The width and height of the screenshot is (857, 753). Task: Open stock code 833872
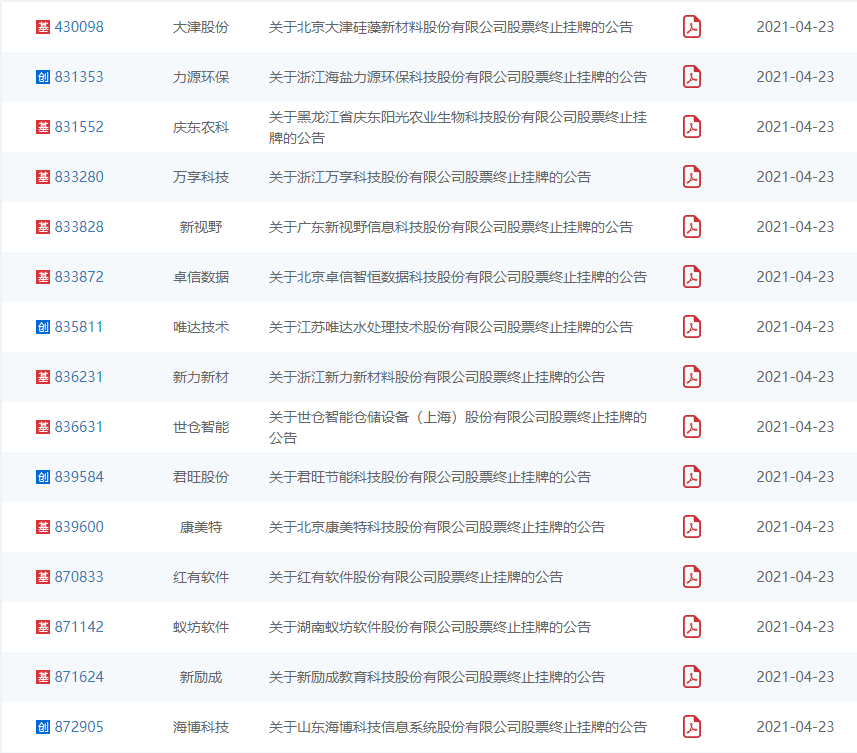79,277
